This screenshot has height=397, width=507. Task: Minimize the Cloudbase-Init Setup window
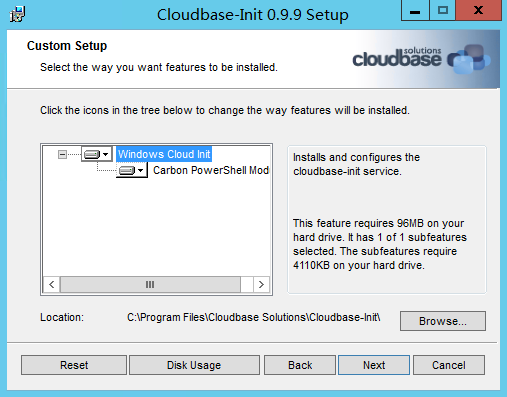coord(415,11)
